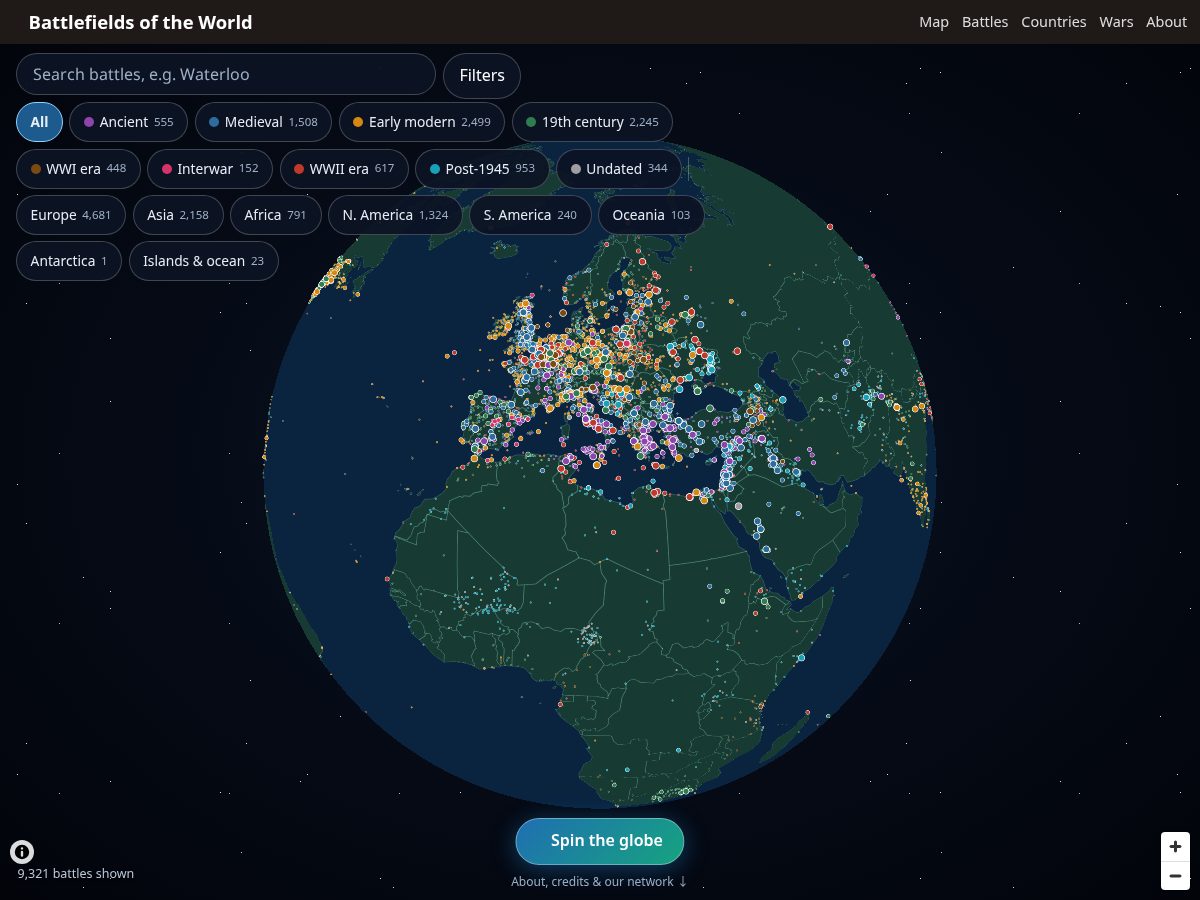Toggle the All filter chip
Image resolution: width=1200 pixels, height=900 pixels.
[x=39, y=122]
